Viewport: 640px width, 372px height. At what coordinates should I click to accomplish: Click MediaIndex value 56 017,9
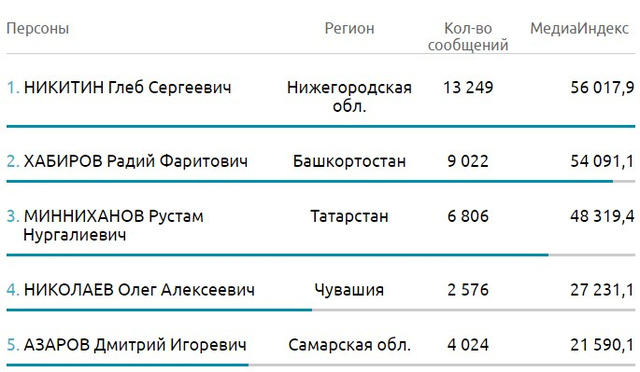602,87
